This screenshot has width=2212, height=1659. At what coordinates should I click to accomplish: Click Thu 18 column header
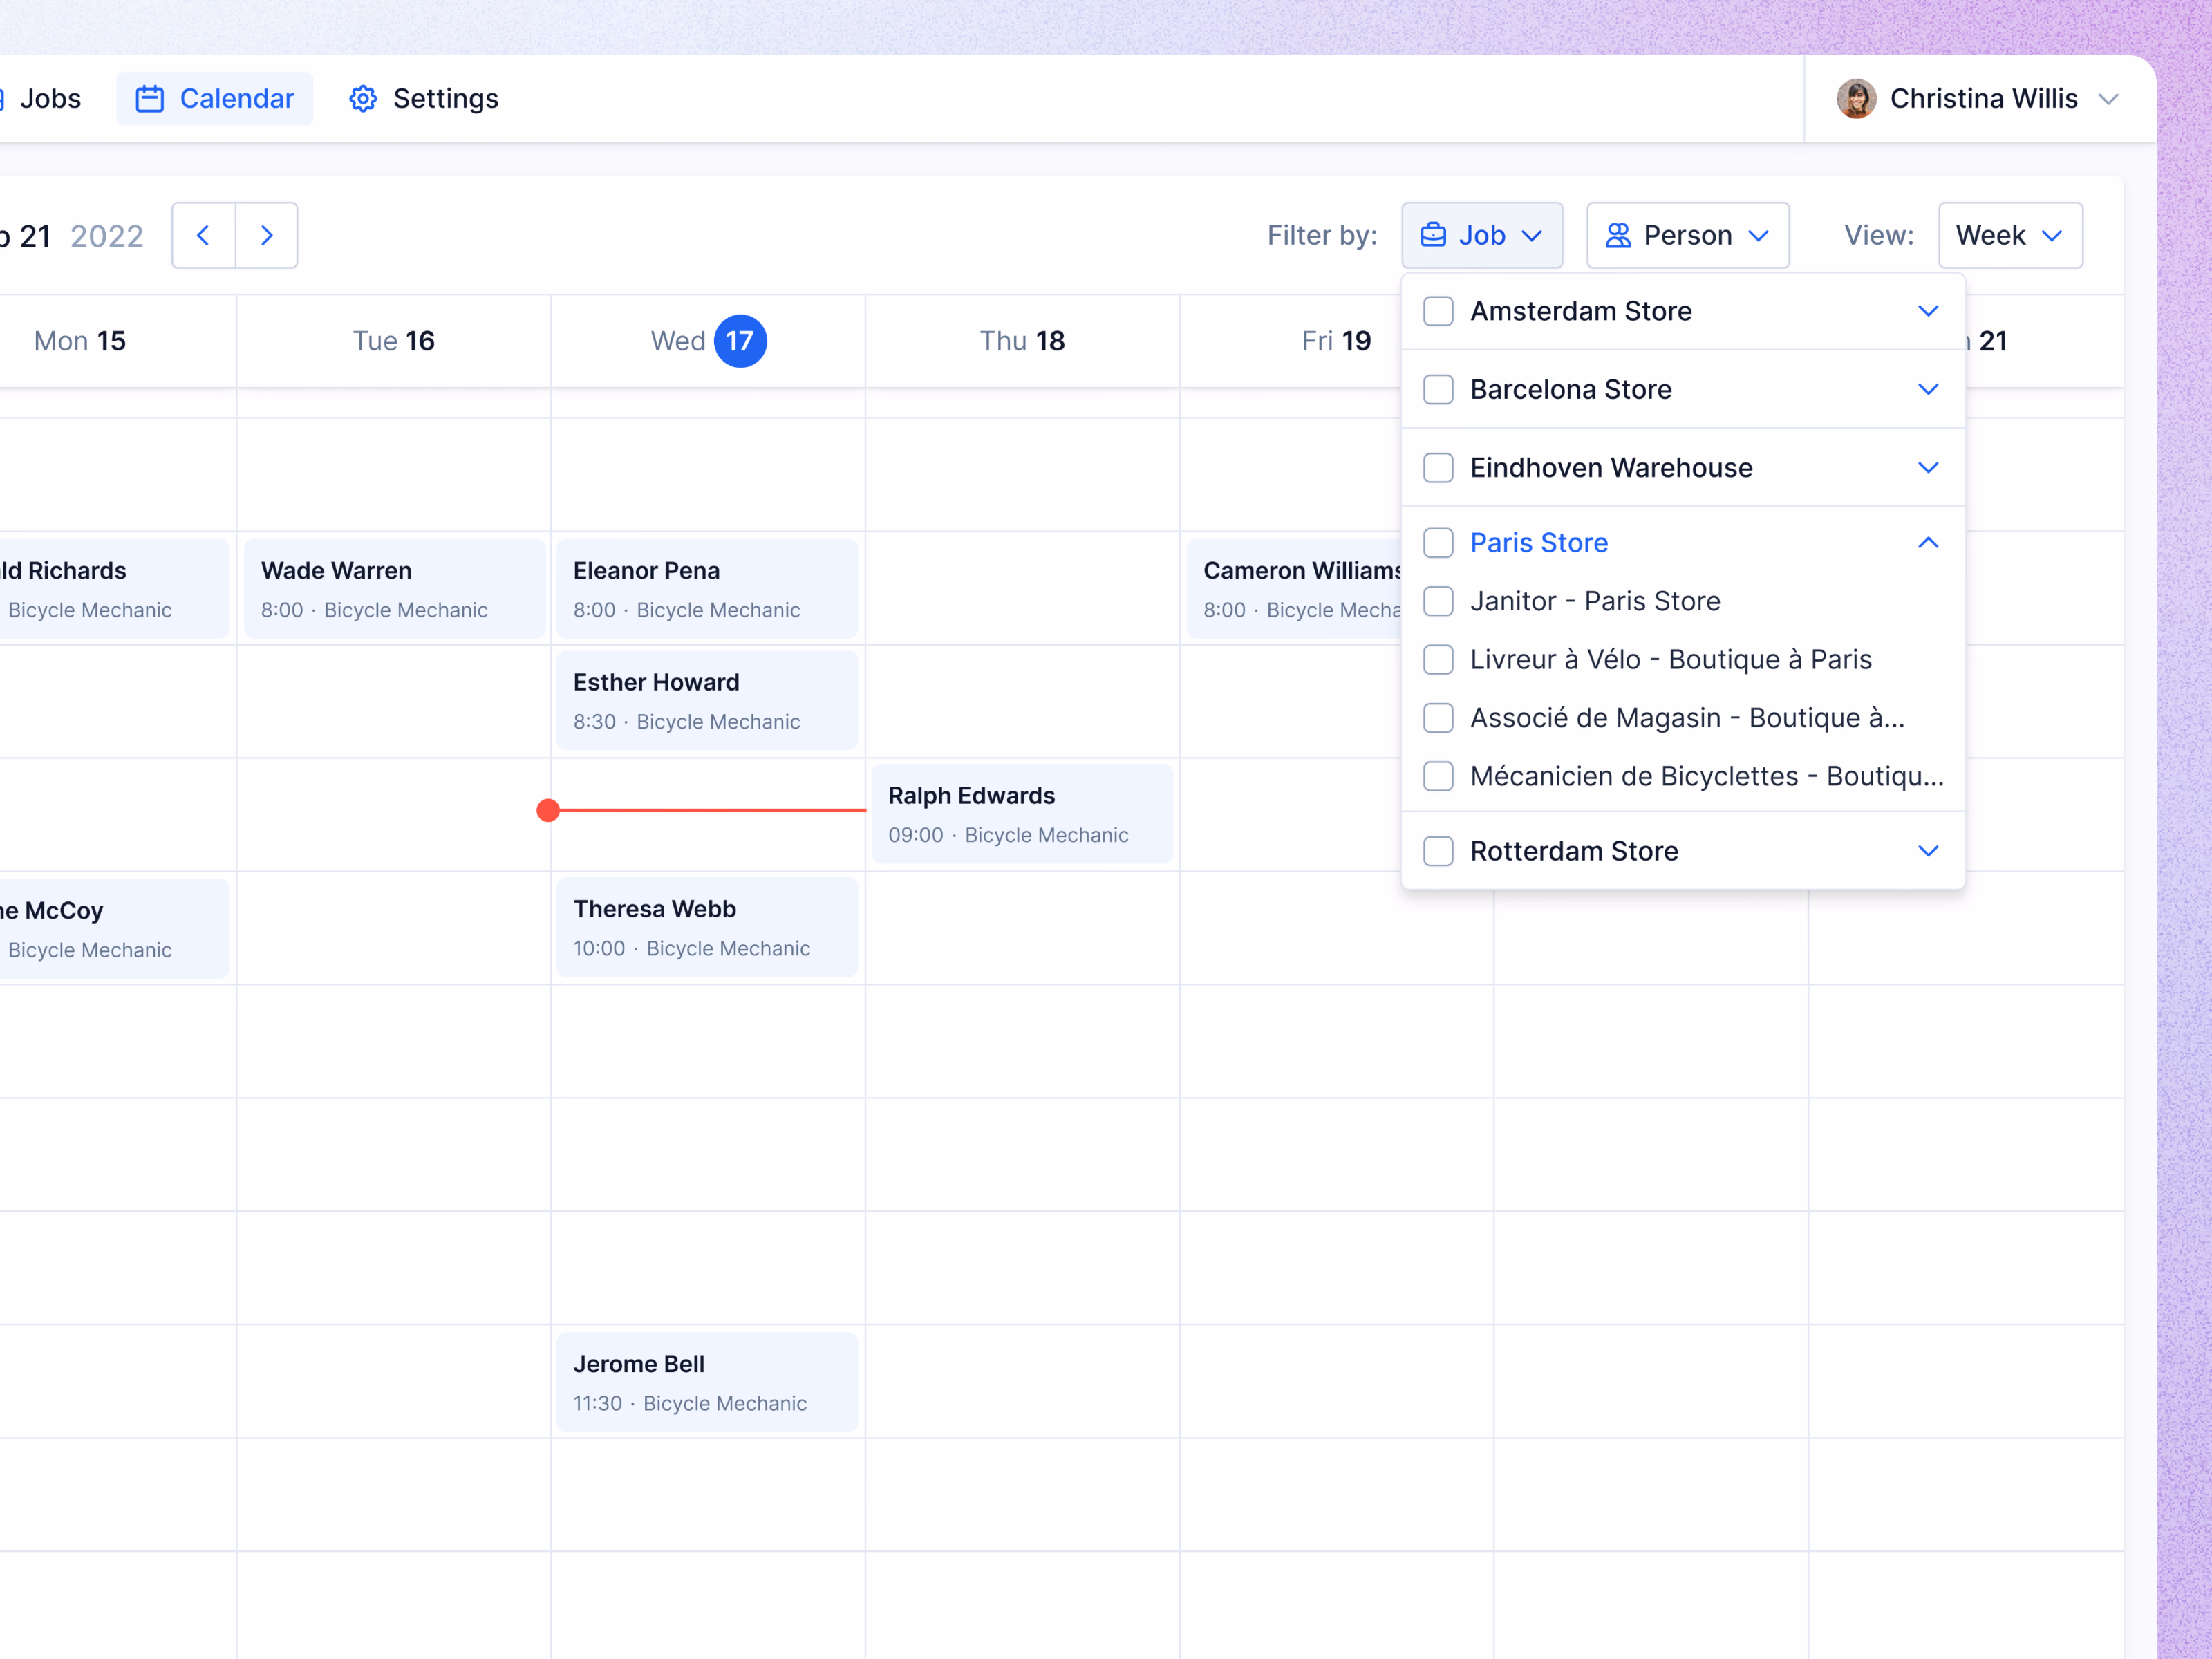1022,341
